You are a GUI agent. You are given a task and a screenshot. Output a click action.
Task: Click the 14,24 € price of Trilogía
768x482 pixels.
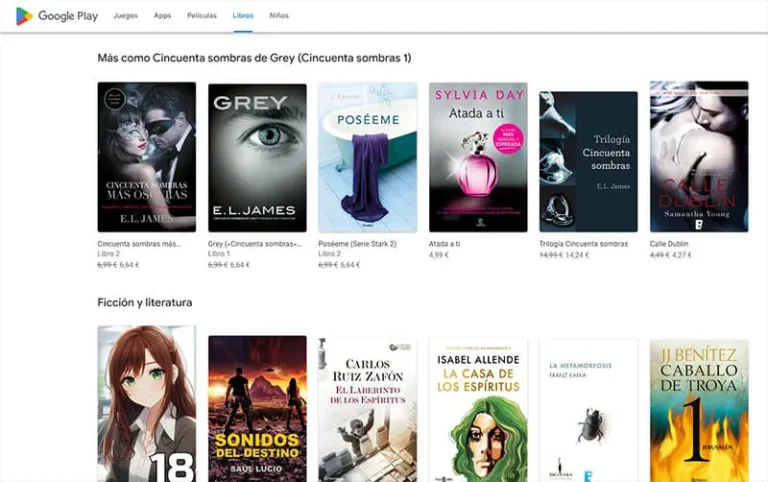[x=577, y=255]
